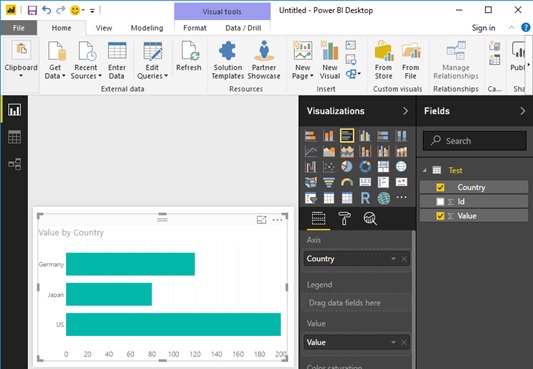The width and height of the screenshot is (533, 369).
Task: Select the funnel chart visual
Action: point(329,182)
